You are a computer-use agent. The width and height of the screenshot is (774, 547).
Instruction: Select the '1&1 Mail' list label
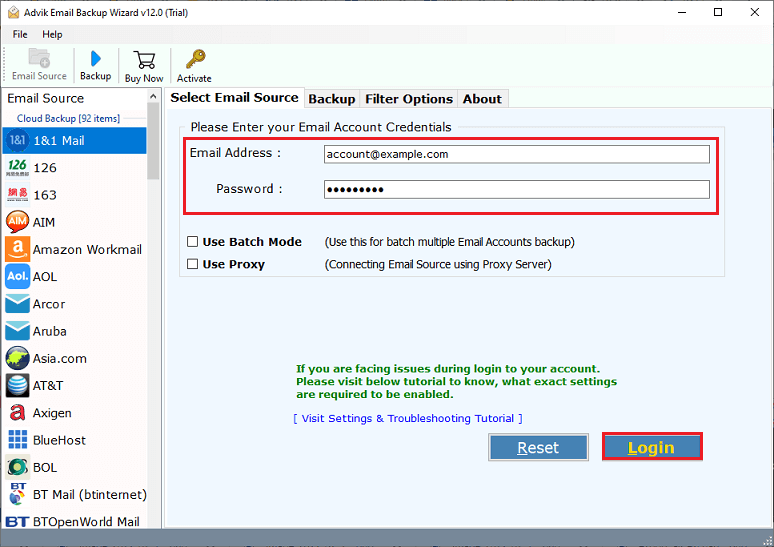pyautogui.click(x=59, y=141)
